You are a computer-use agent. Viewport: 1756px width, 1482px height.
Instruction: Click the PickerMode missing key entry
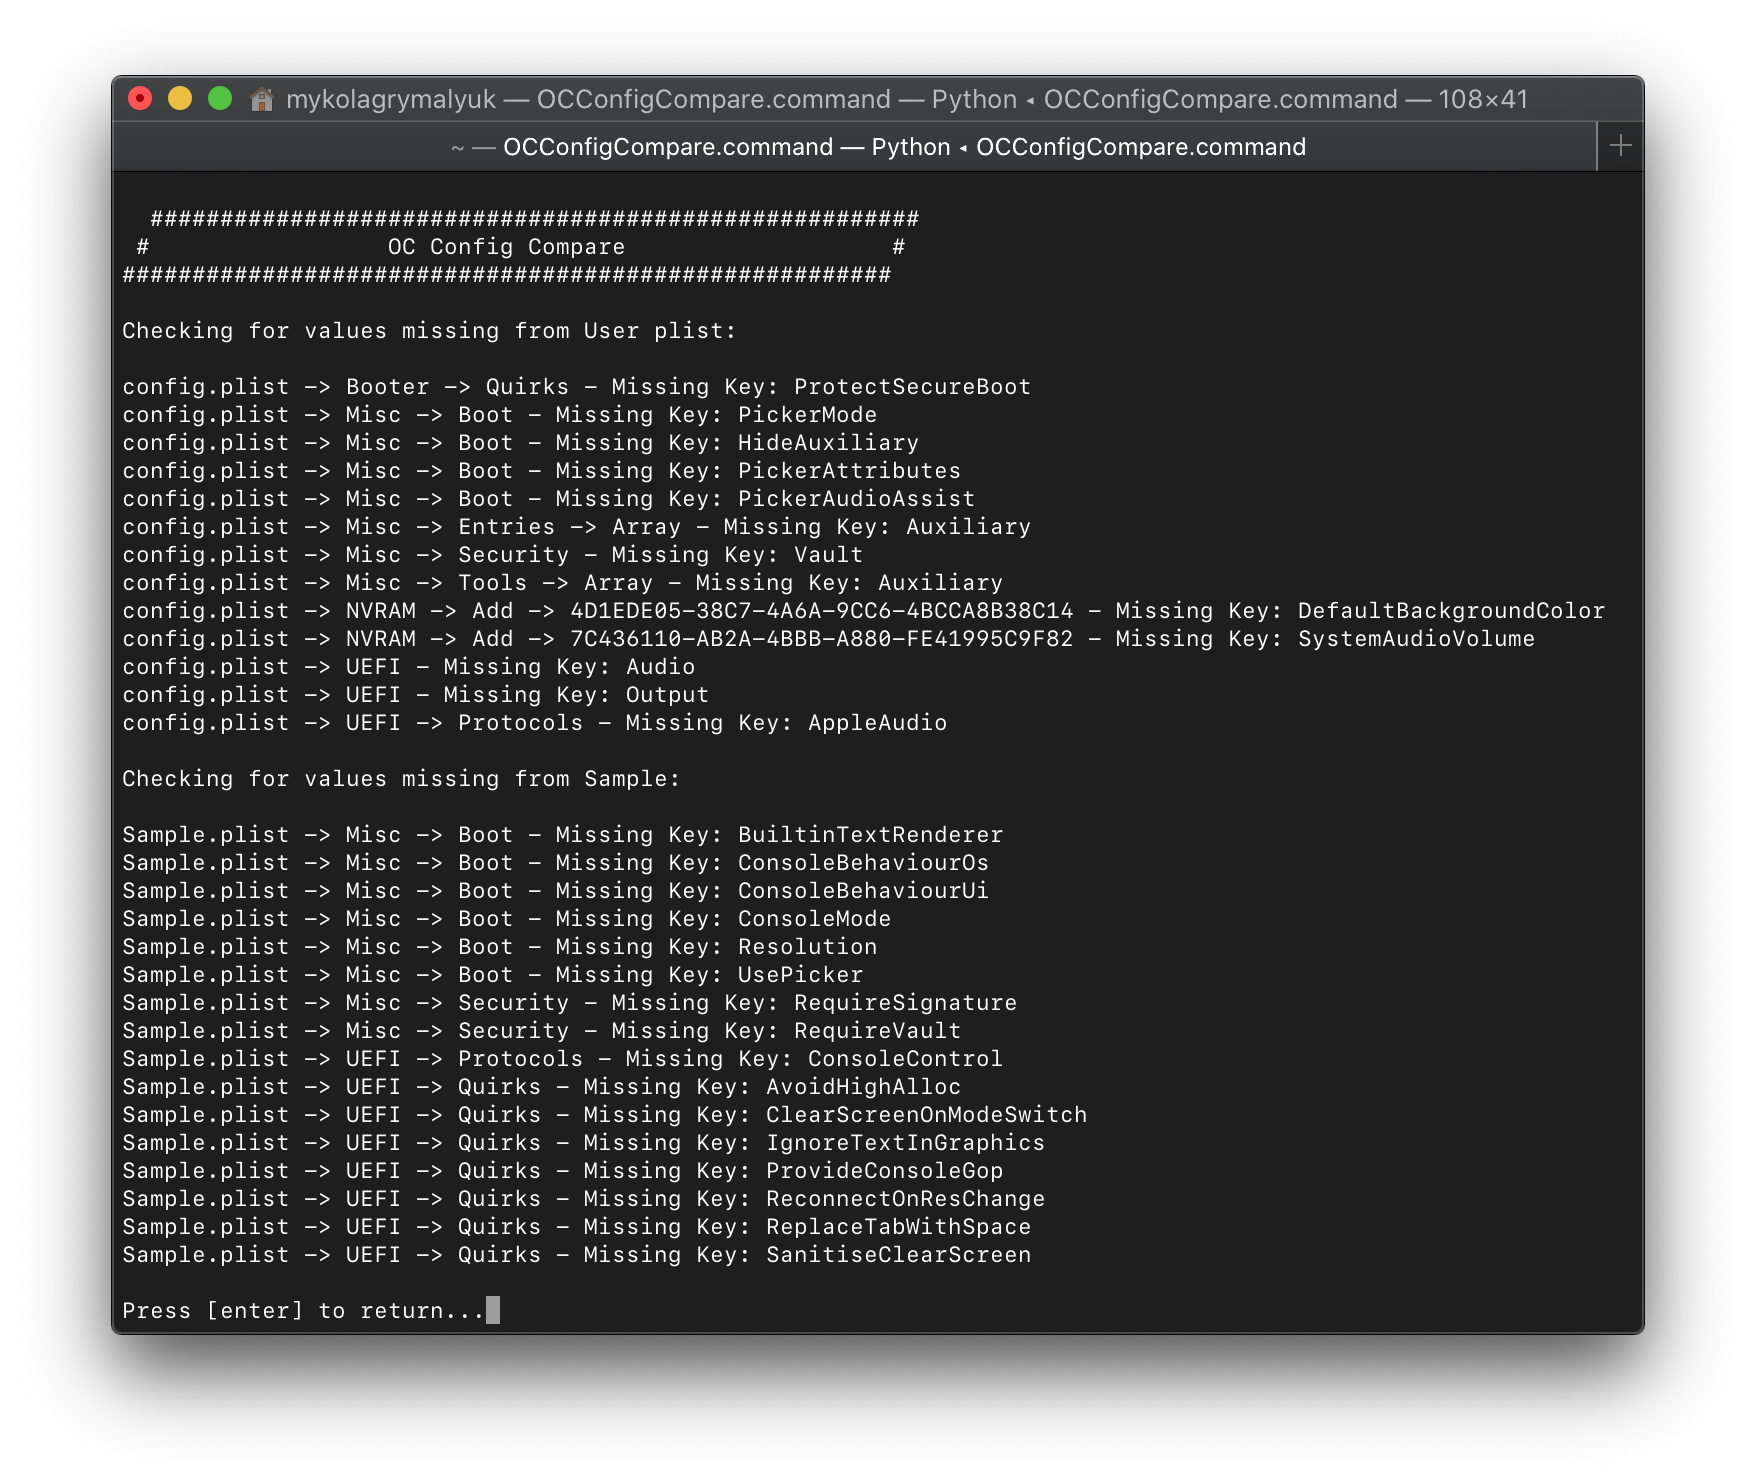807,415
